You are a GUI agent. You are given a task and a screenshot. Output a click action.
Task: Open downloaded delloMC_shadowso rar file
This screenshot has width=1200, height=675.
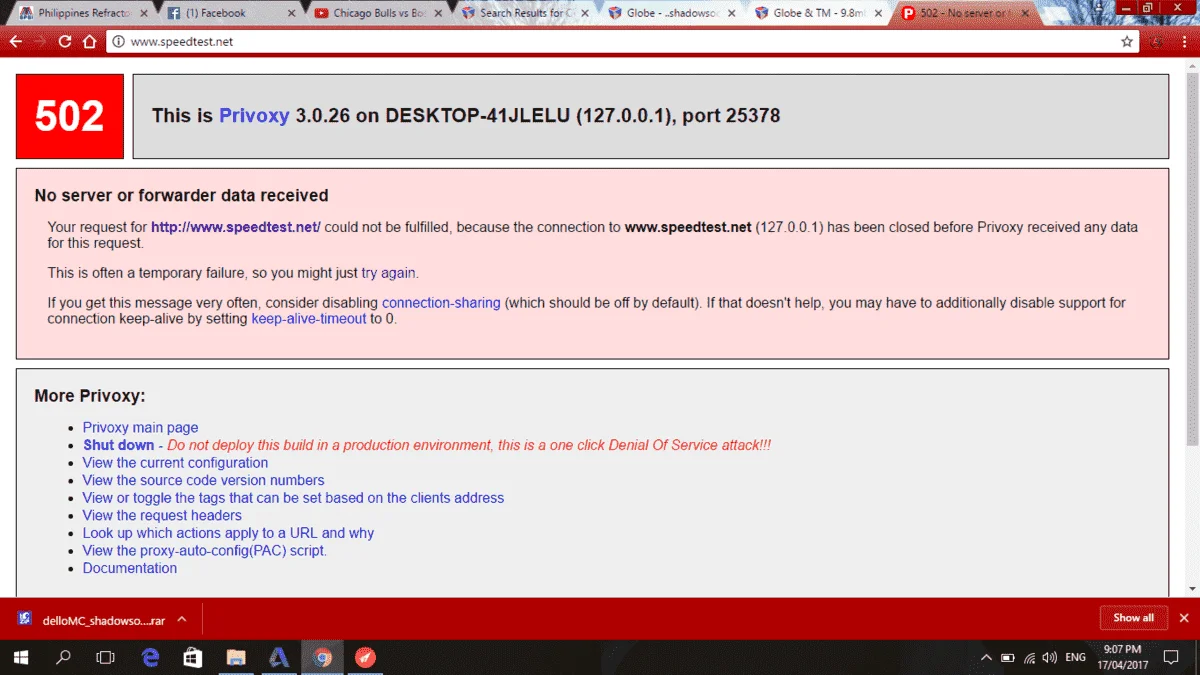coord(90,619)
